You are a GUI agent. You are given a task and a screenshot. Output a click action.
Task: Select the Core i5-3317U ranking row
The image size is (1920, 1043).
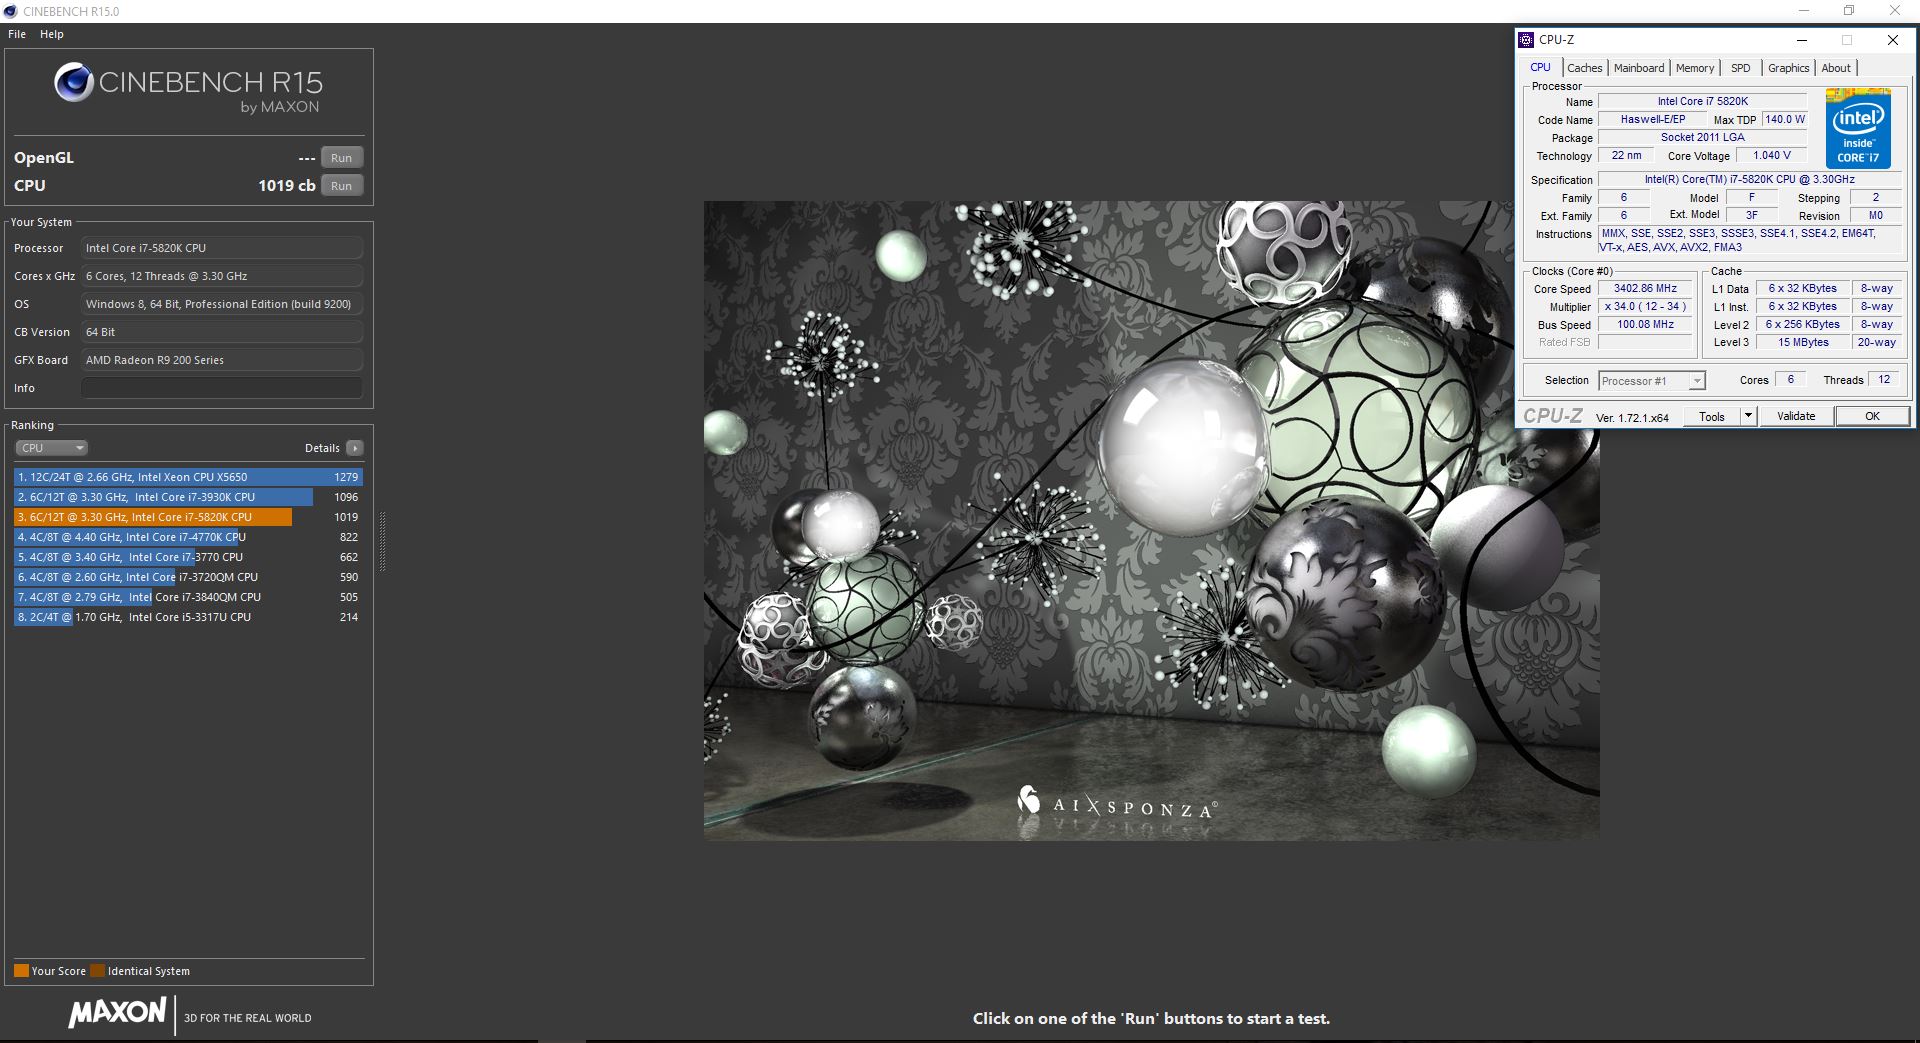tap(188, 617)
